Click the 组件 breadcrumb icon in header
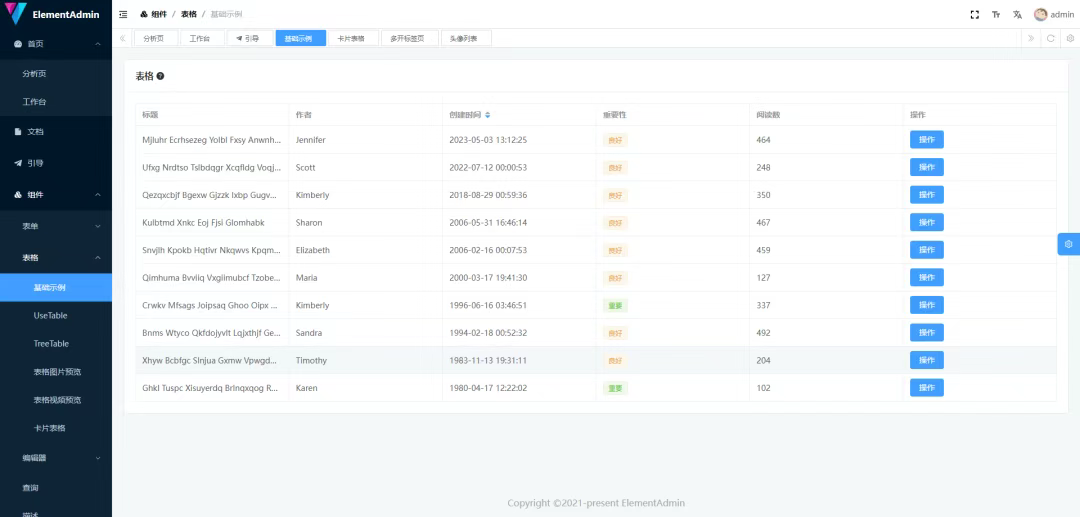Viewport: 1080px width, 517px height. 144,14
